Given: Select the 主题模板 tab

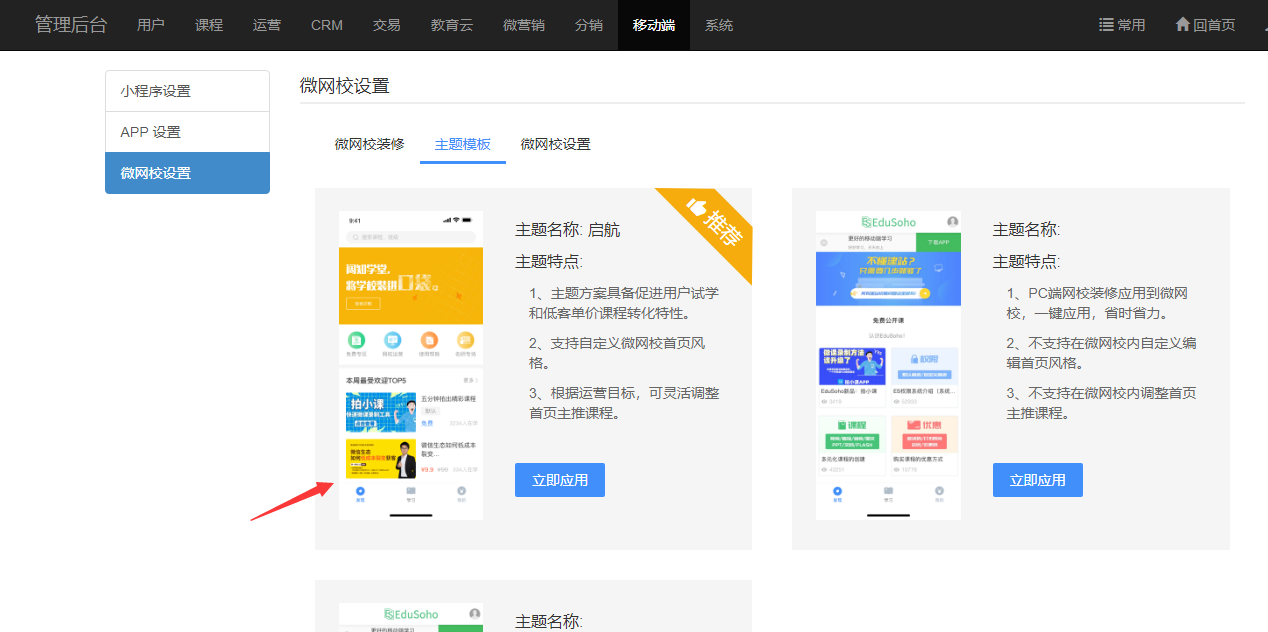Looking at the screenshot, I should click(463, 144).
